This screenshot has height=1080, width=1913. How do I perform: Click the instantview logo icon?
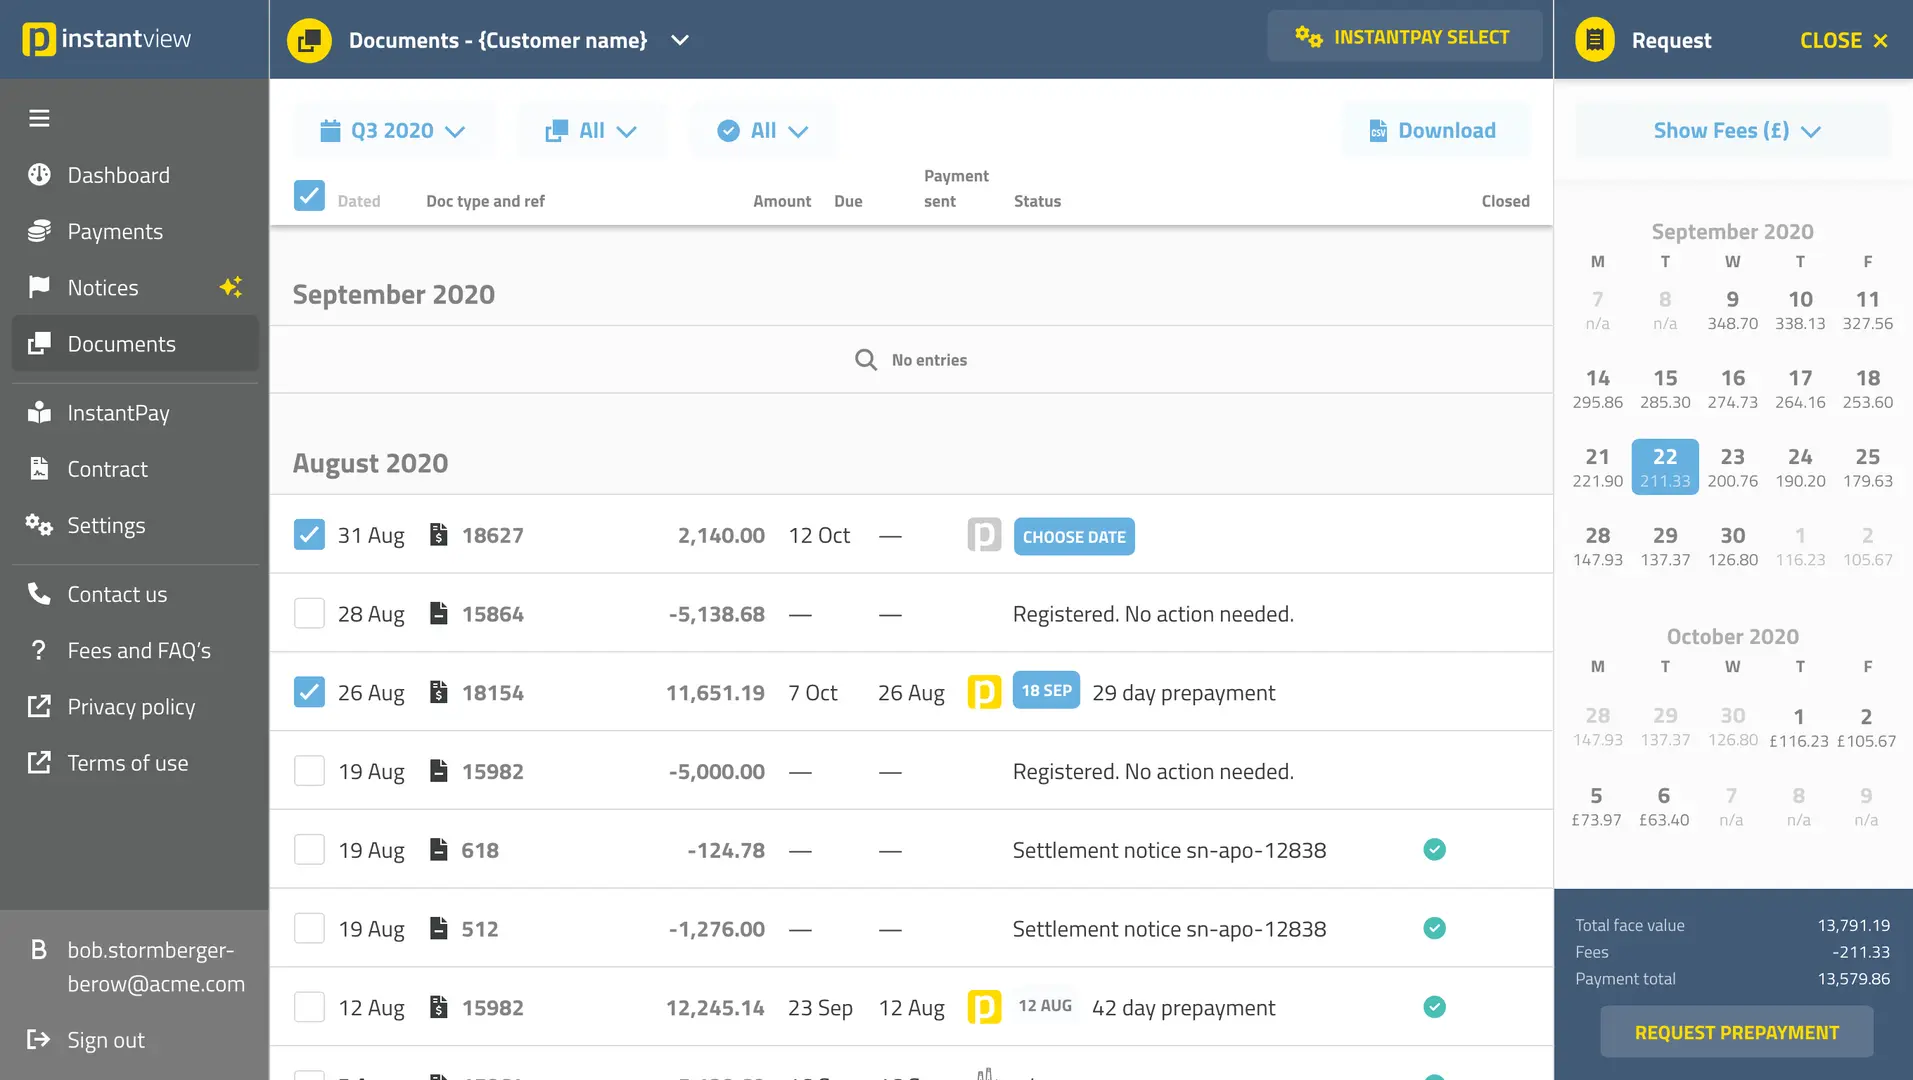click(x=39, y=40)
